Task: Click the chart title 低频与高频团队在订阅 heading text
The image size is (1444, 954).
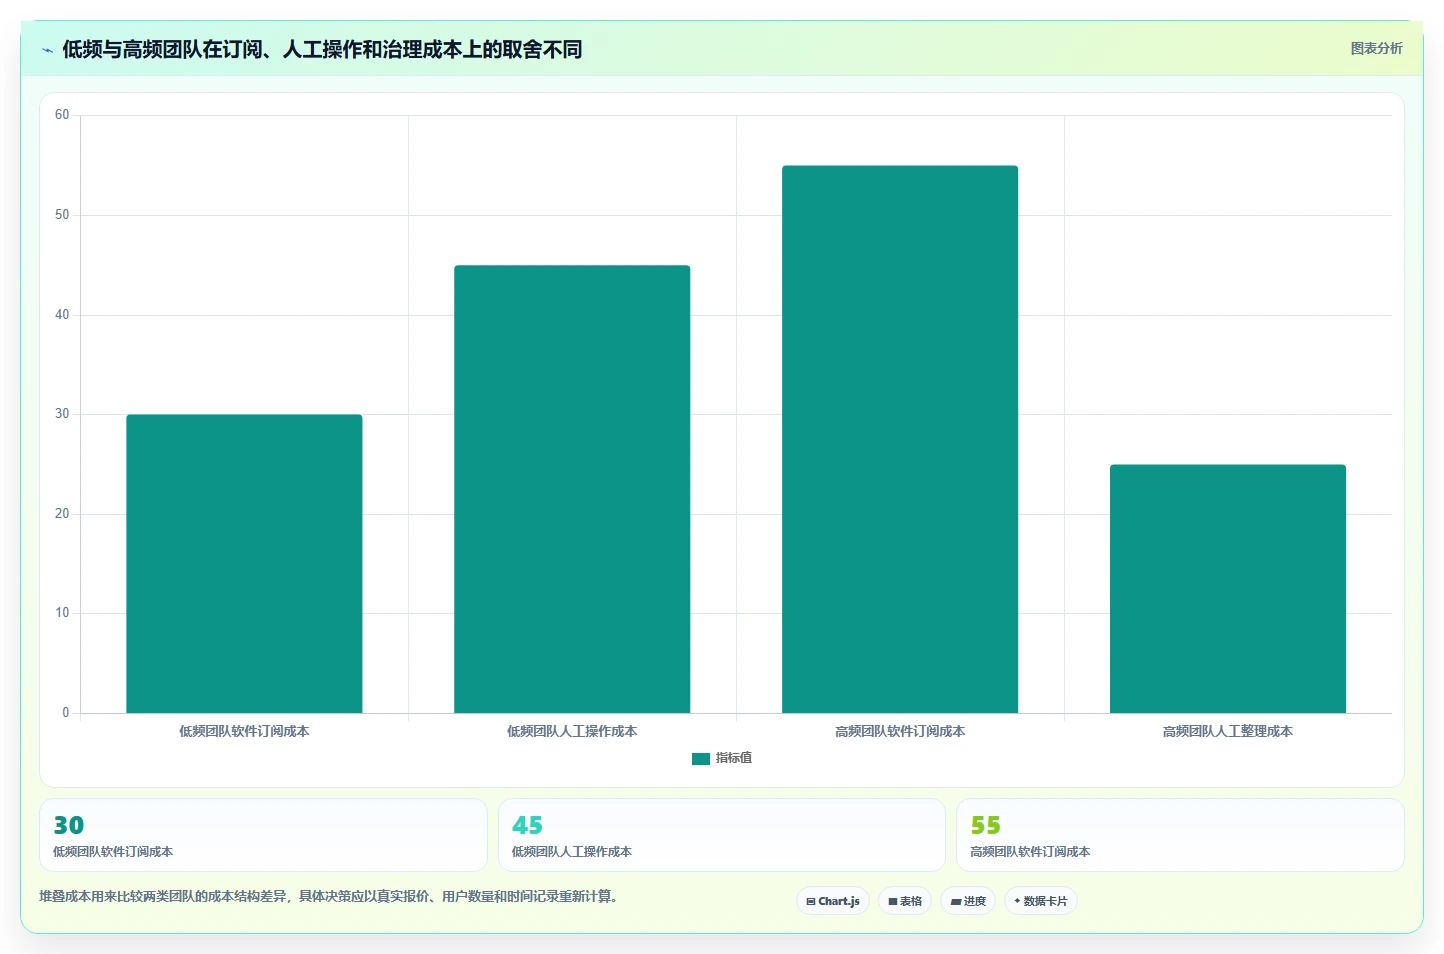Action: click(x=322, y=49)
